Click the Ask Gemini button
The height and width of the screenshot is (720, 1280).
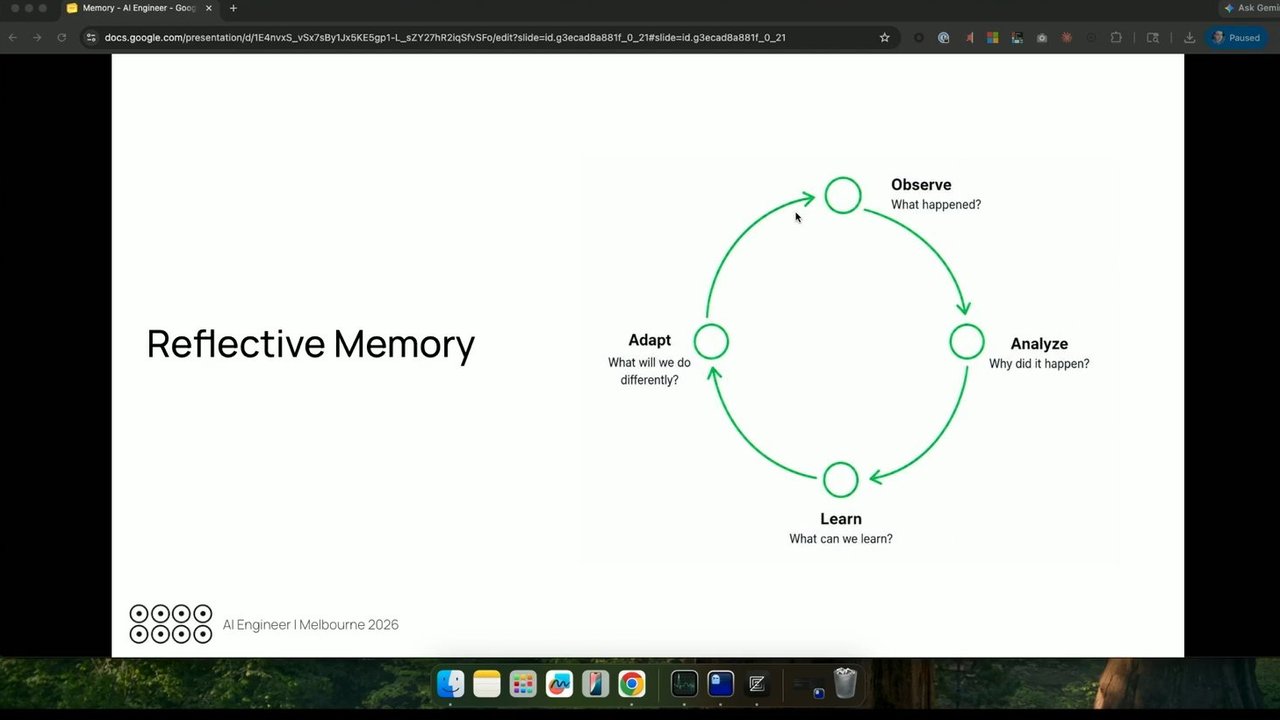point(1250,8)
